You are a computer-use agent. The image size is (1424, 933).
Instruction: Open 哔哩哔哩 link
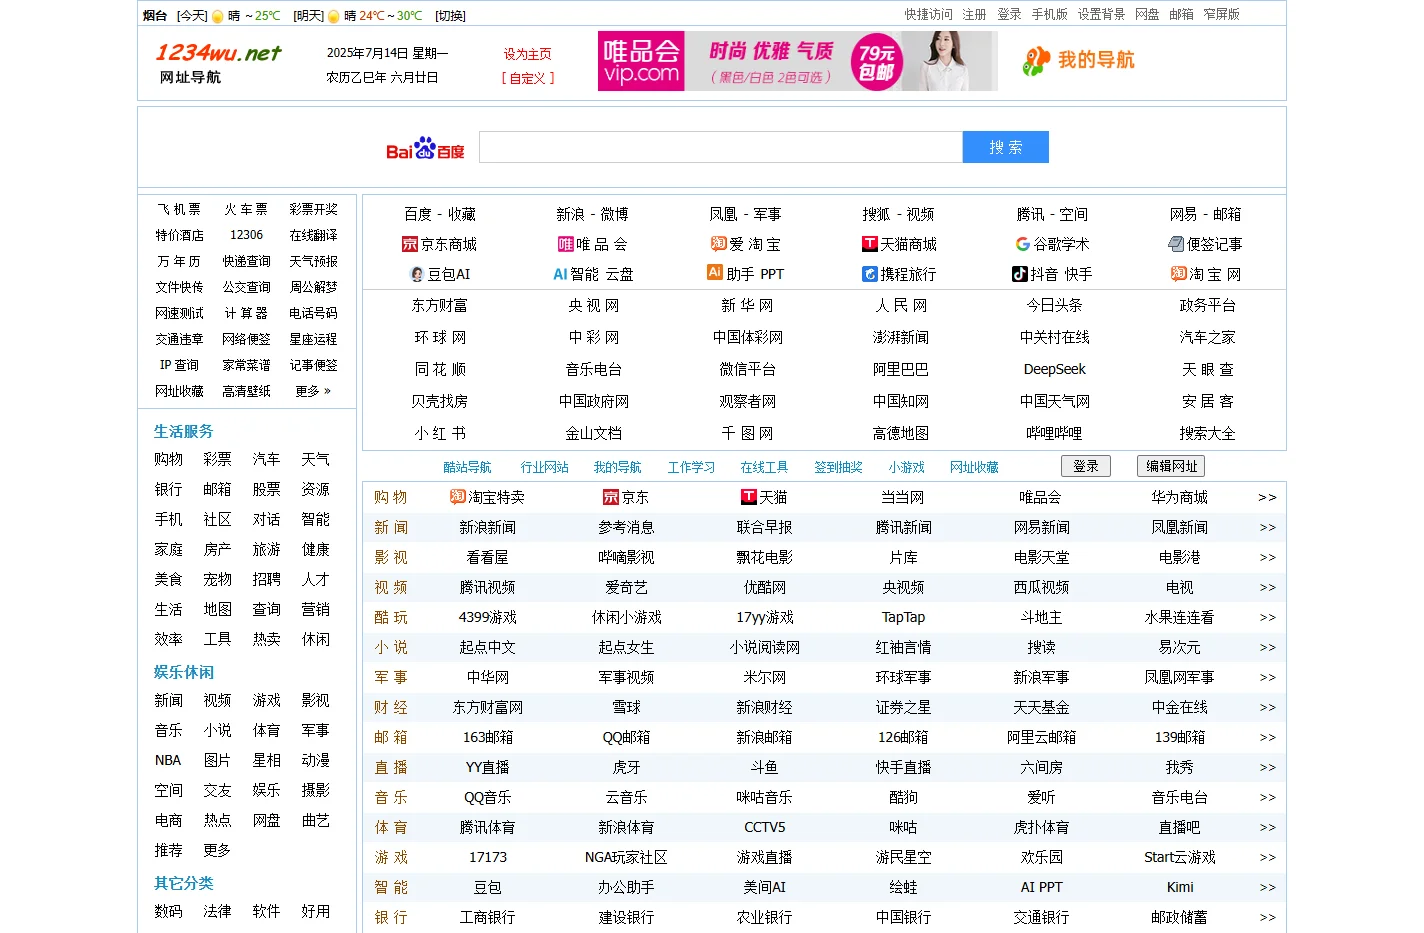click(1054, 433)
